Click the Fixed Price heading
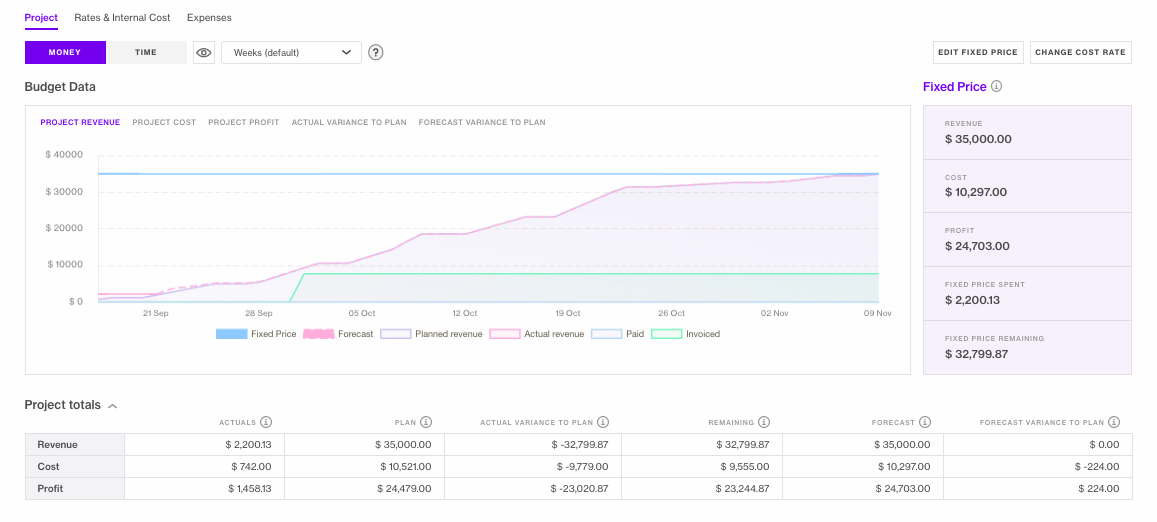Image resolution: width=1157 pixels, height=522 pixels. tap(954, 86)
